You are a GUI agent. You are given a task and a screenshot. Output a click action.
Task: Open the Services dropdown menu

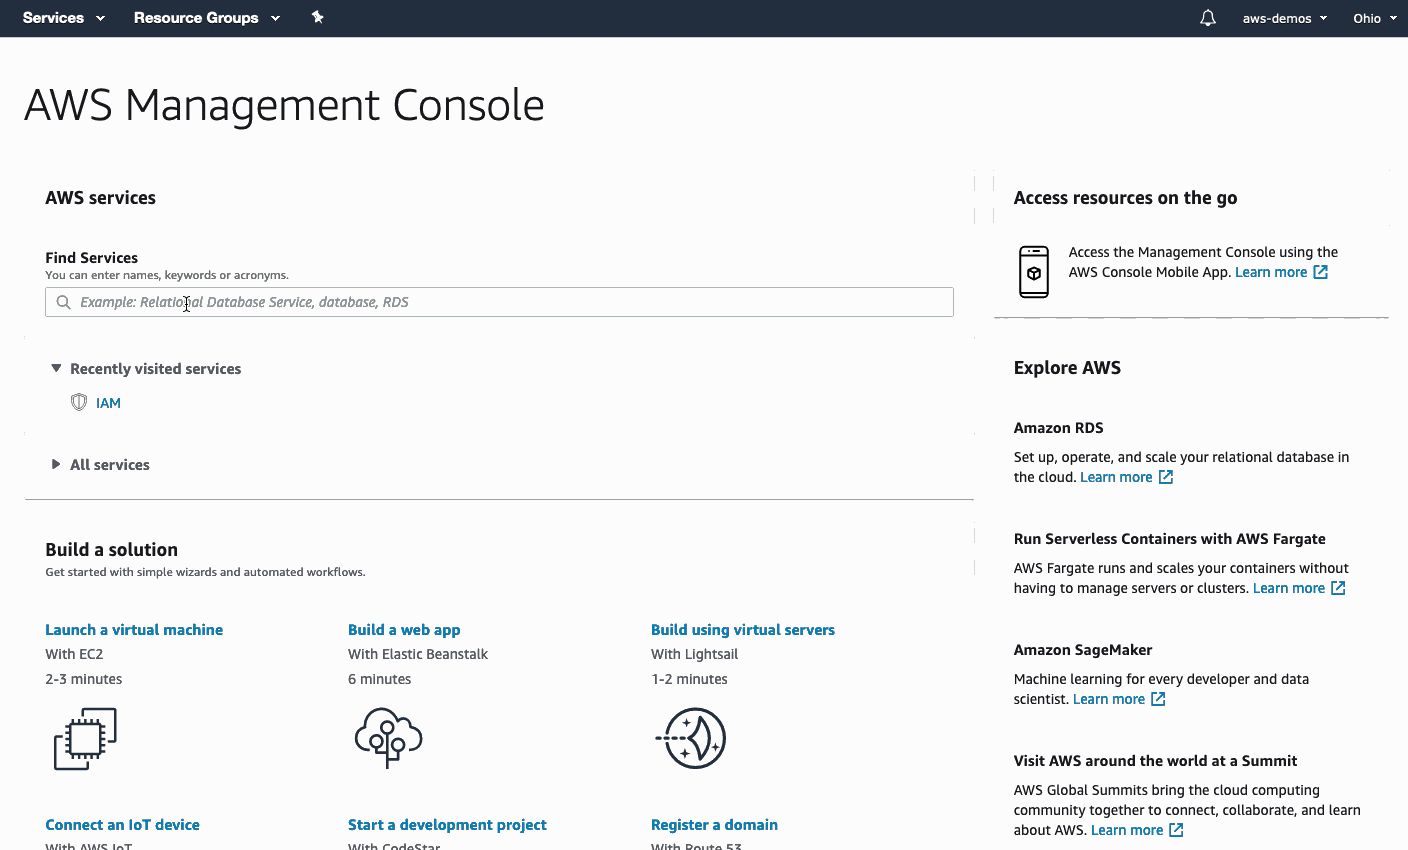[64, 18]
